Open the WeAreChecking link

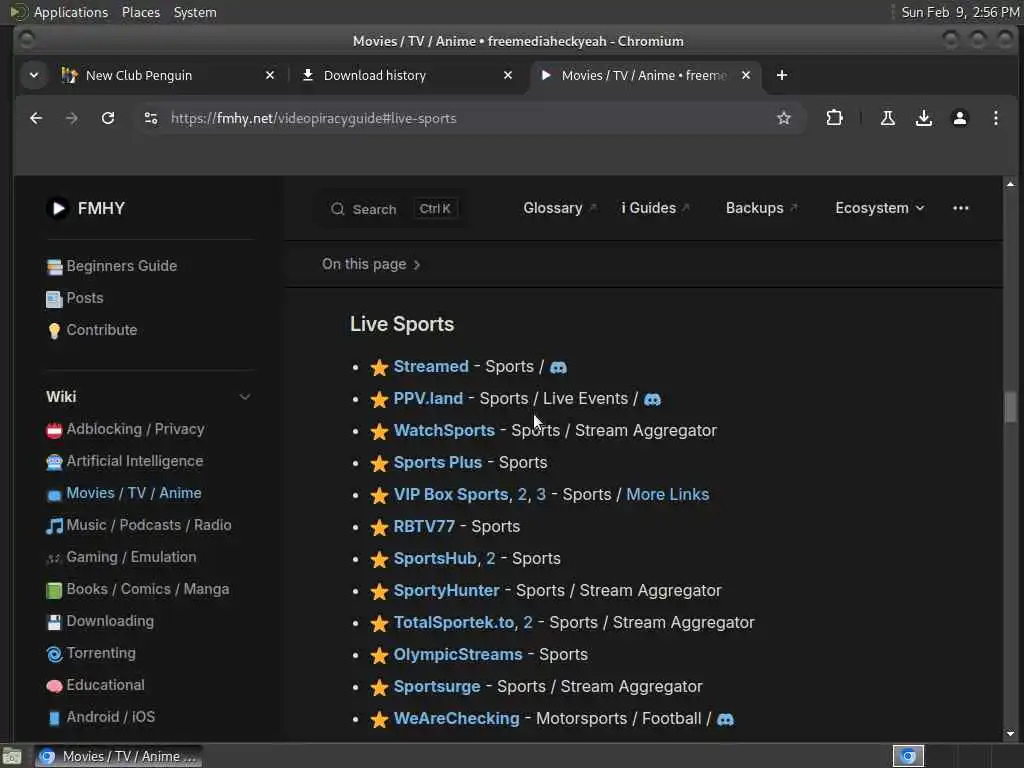456,718
